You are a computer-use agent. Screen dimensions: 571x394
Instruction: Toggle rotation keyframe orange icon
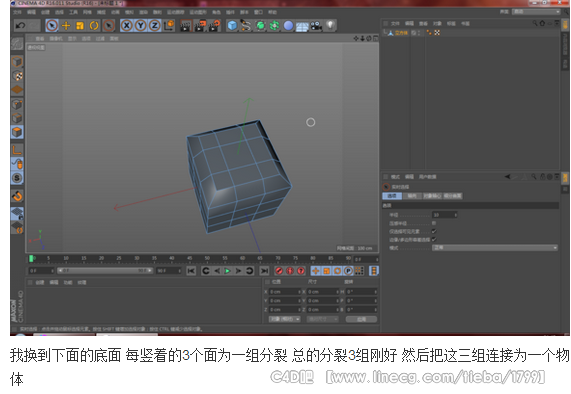[338, 271]
